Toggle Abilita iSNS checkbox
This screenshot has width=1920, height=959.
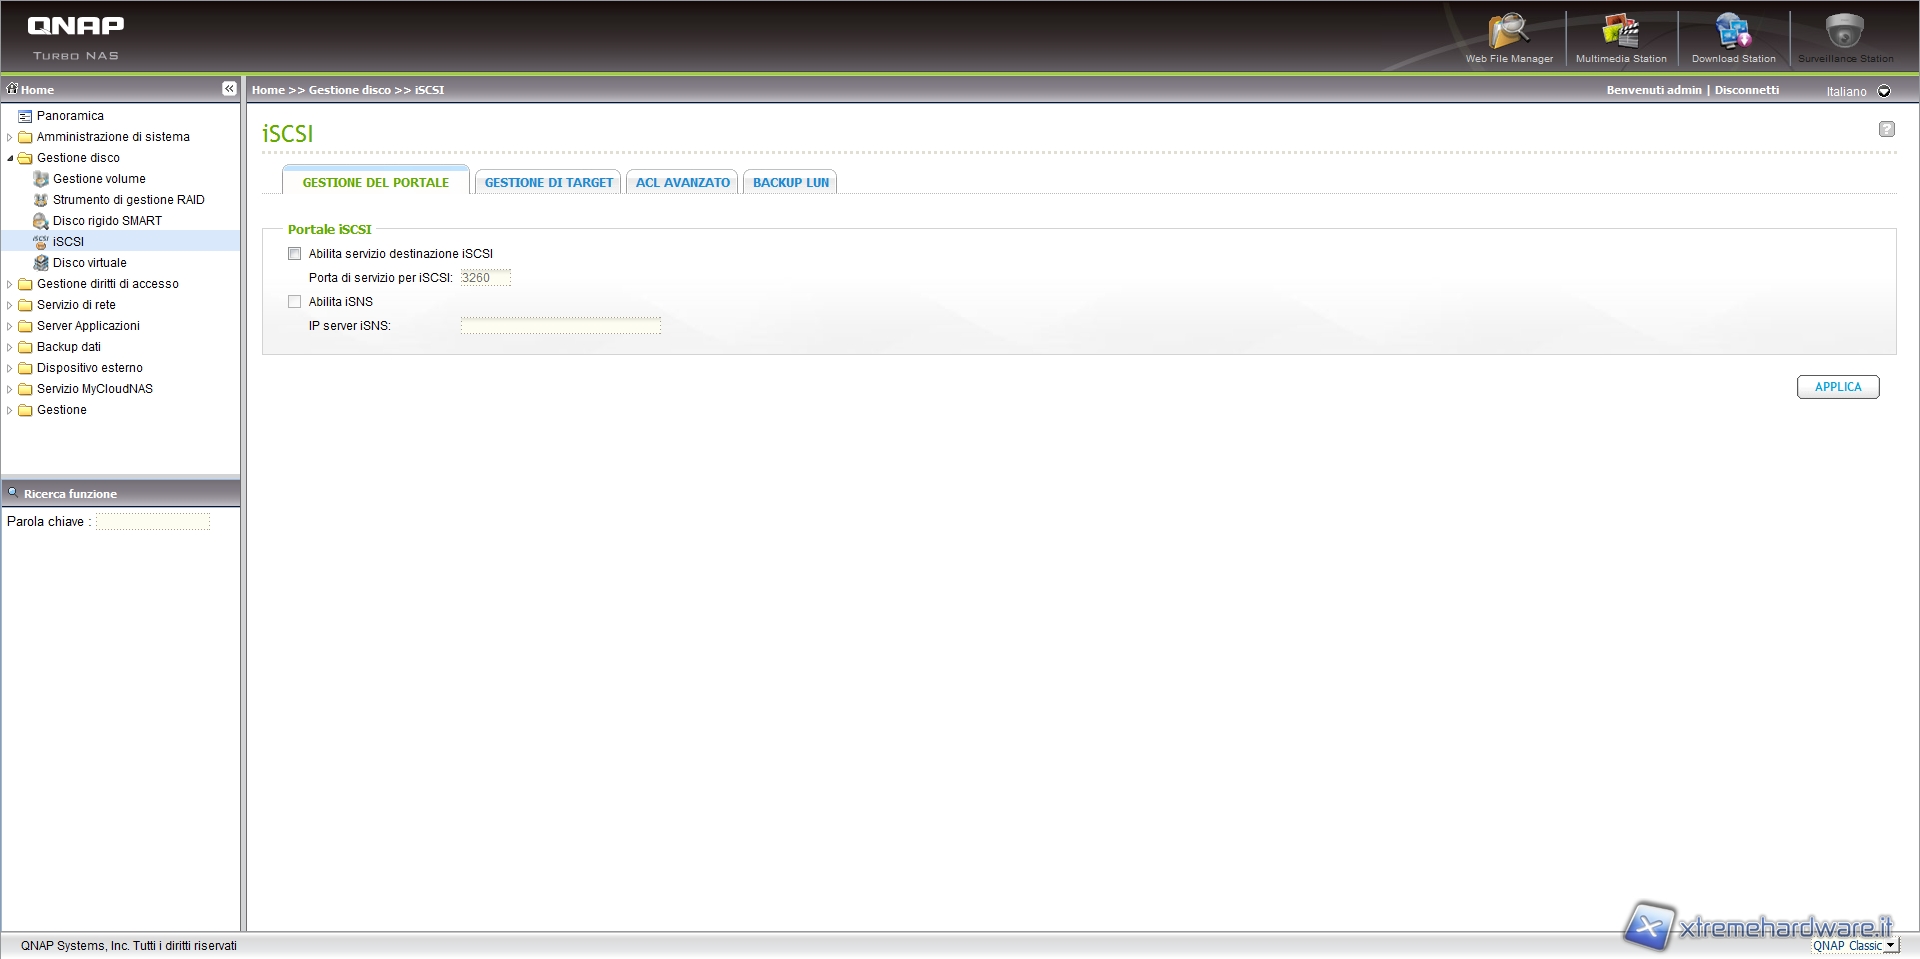(295, 302)
